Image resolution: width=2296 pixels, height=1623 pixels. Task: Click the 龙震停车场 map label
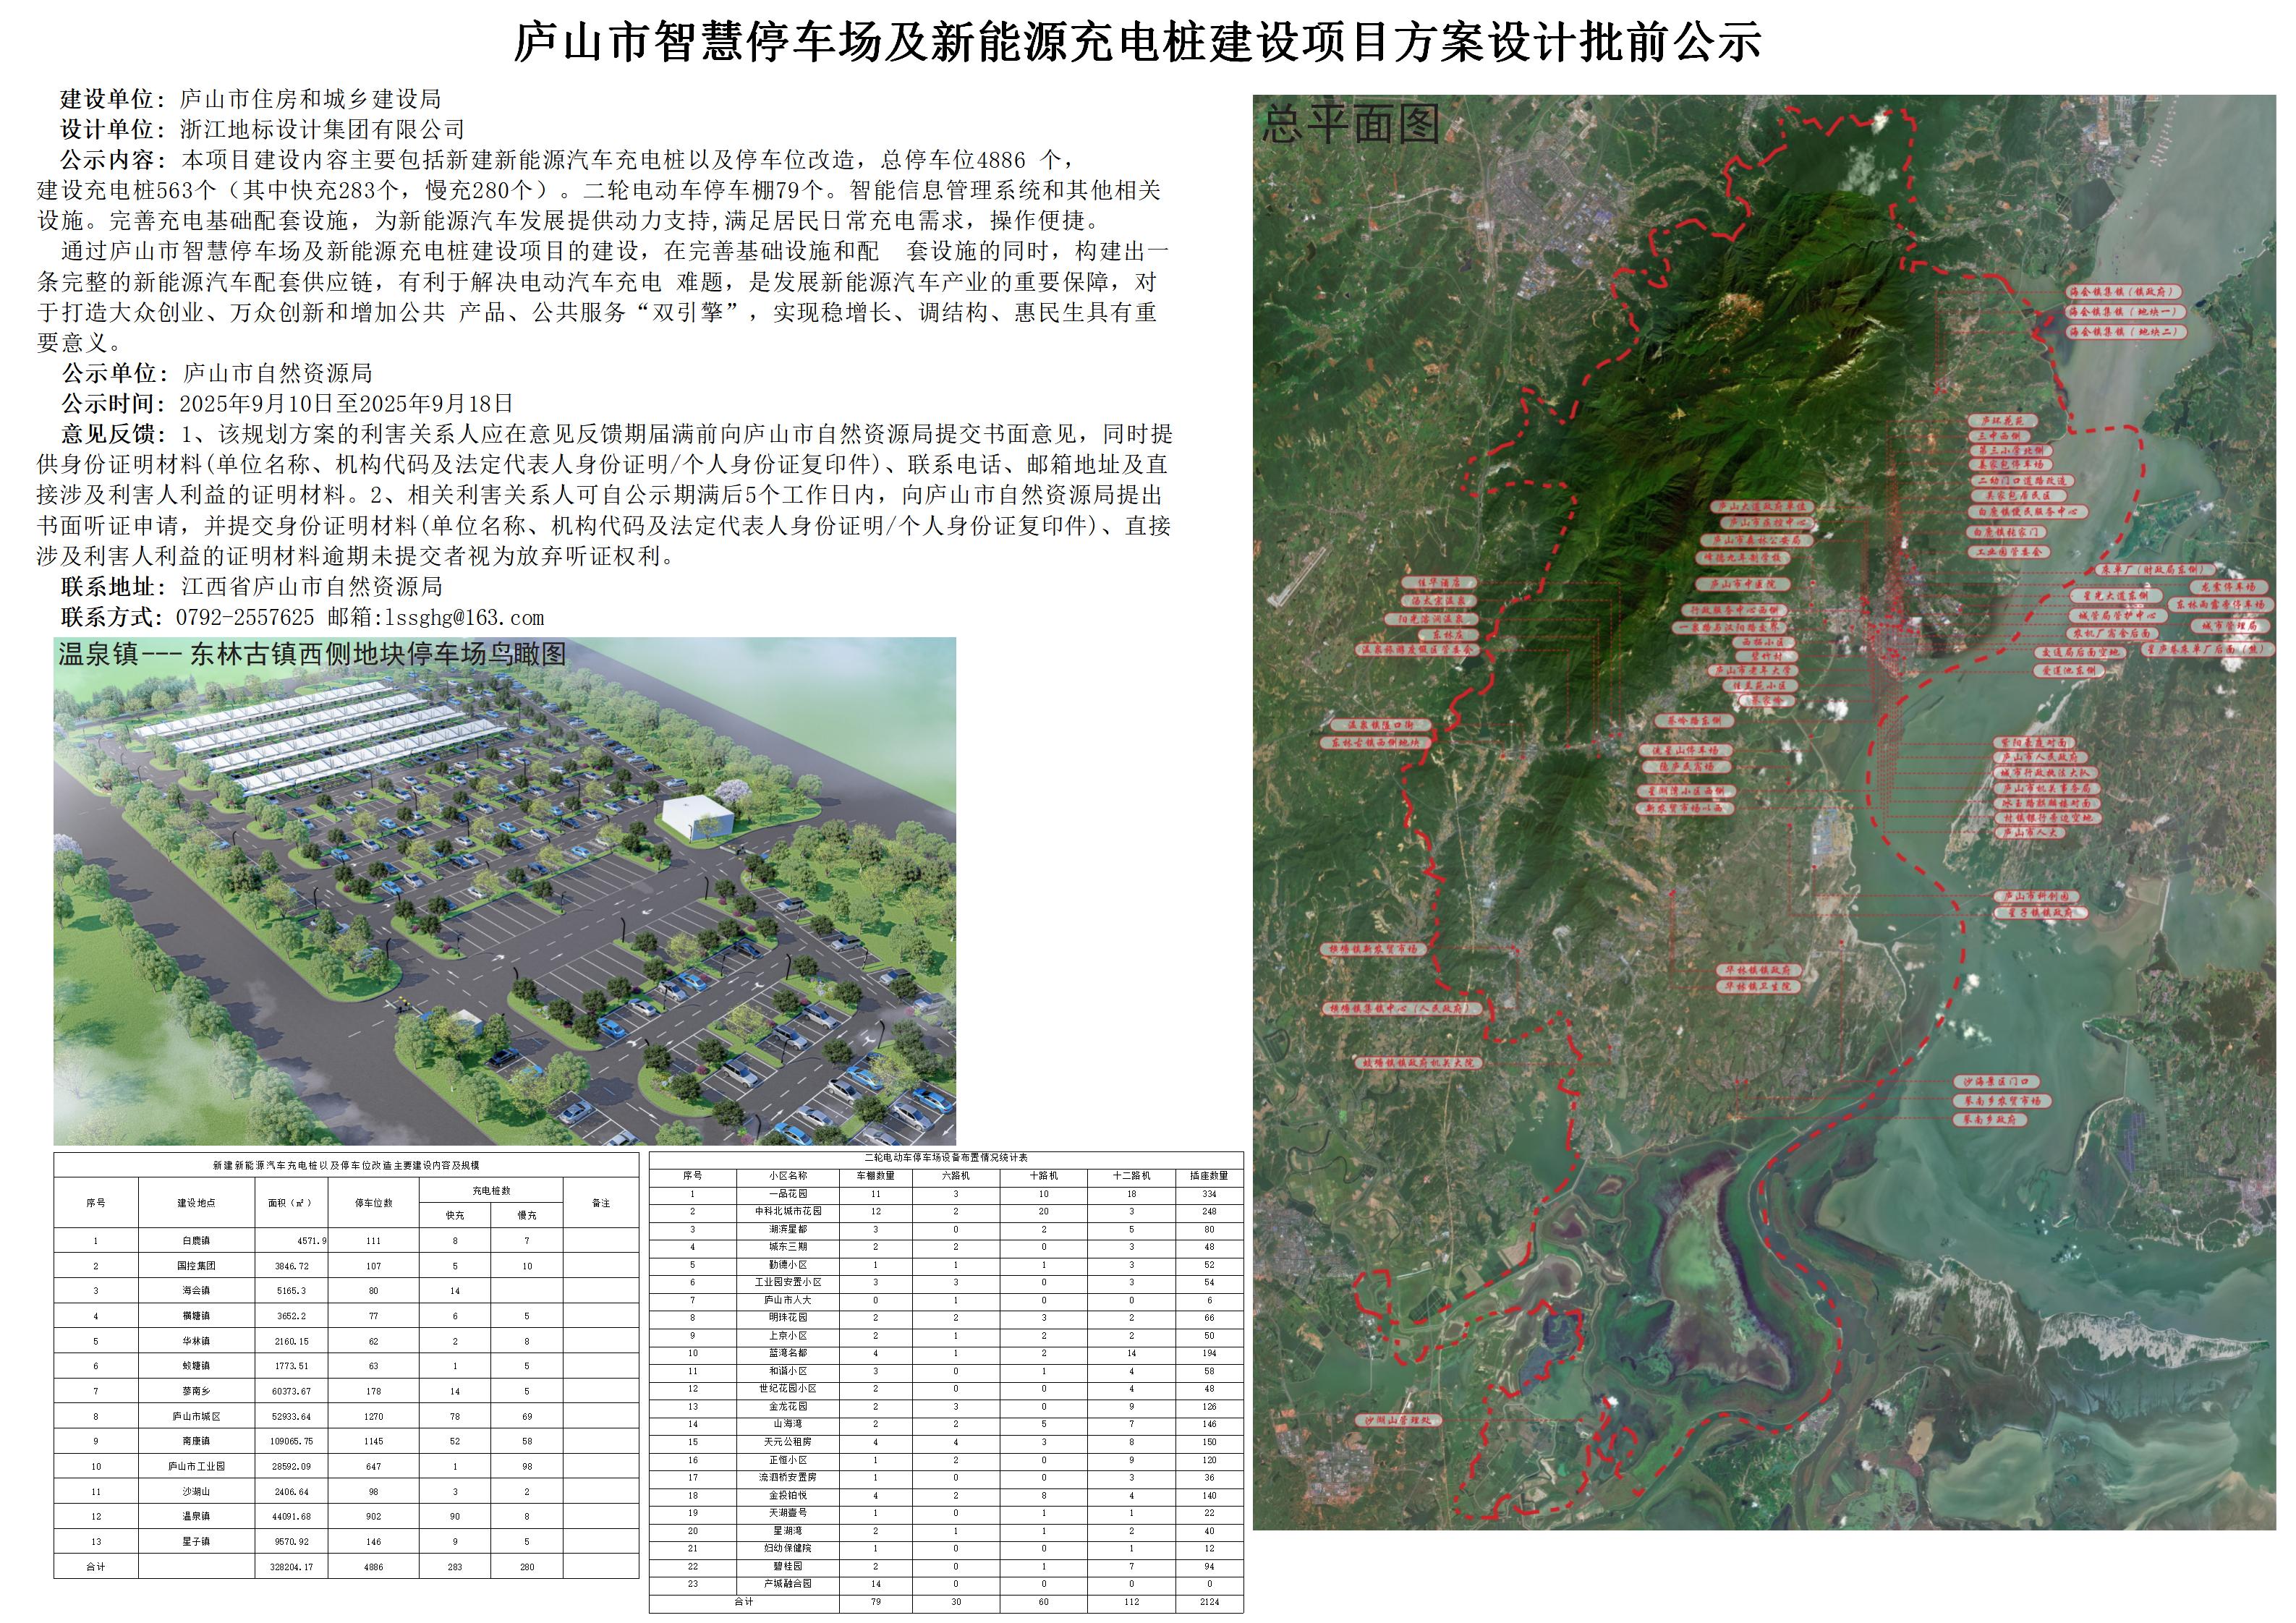2228,587
